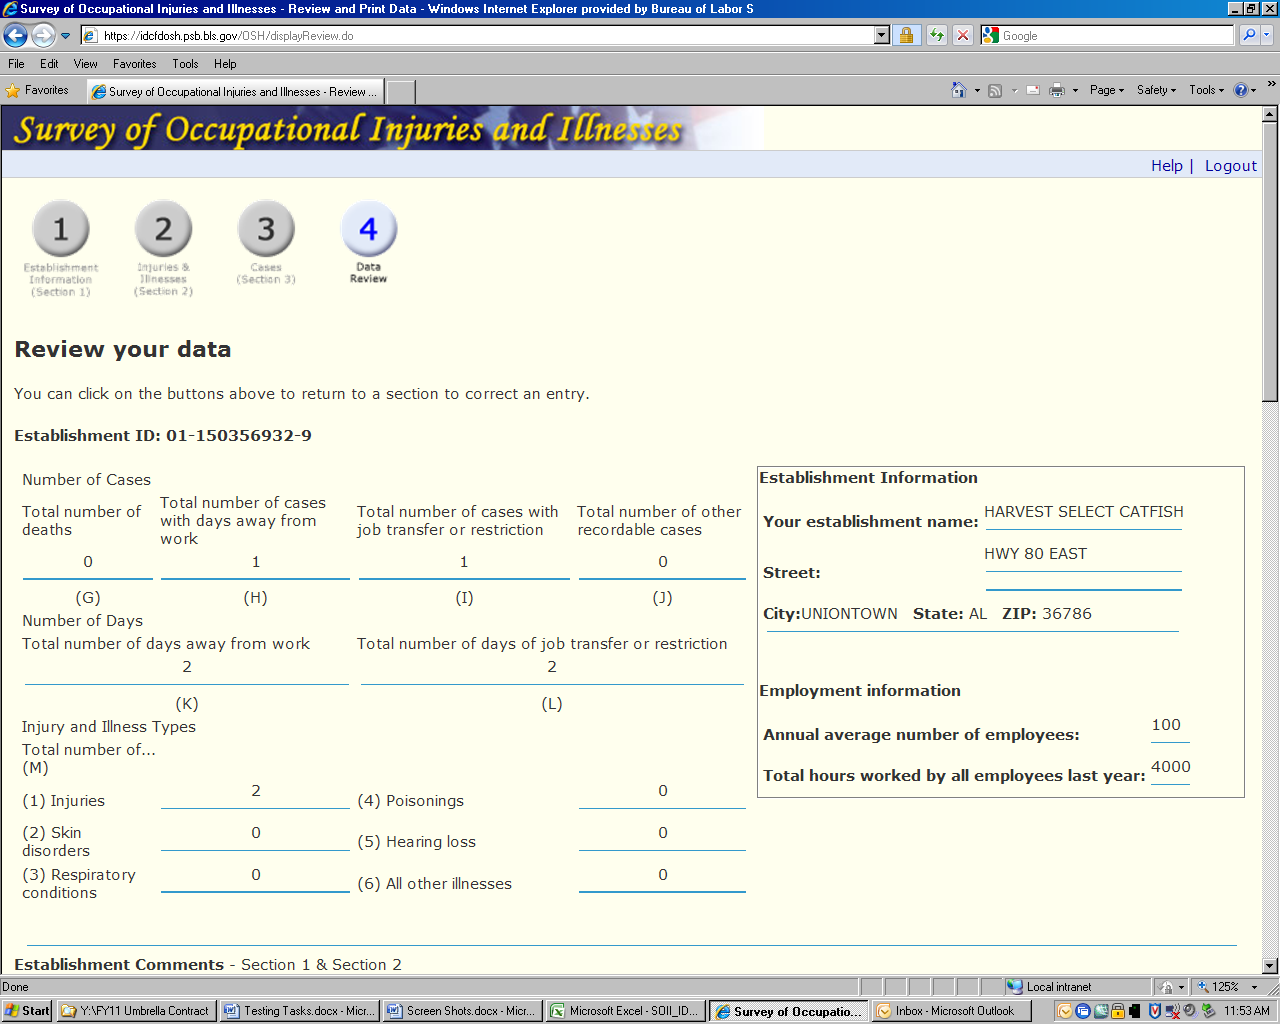Viewport: 1280px width, 1024px height.
Task: Expand the Home button dropdown arrow
Action: tap(977, 90)
